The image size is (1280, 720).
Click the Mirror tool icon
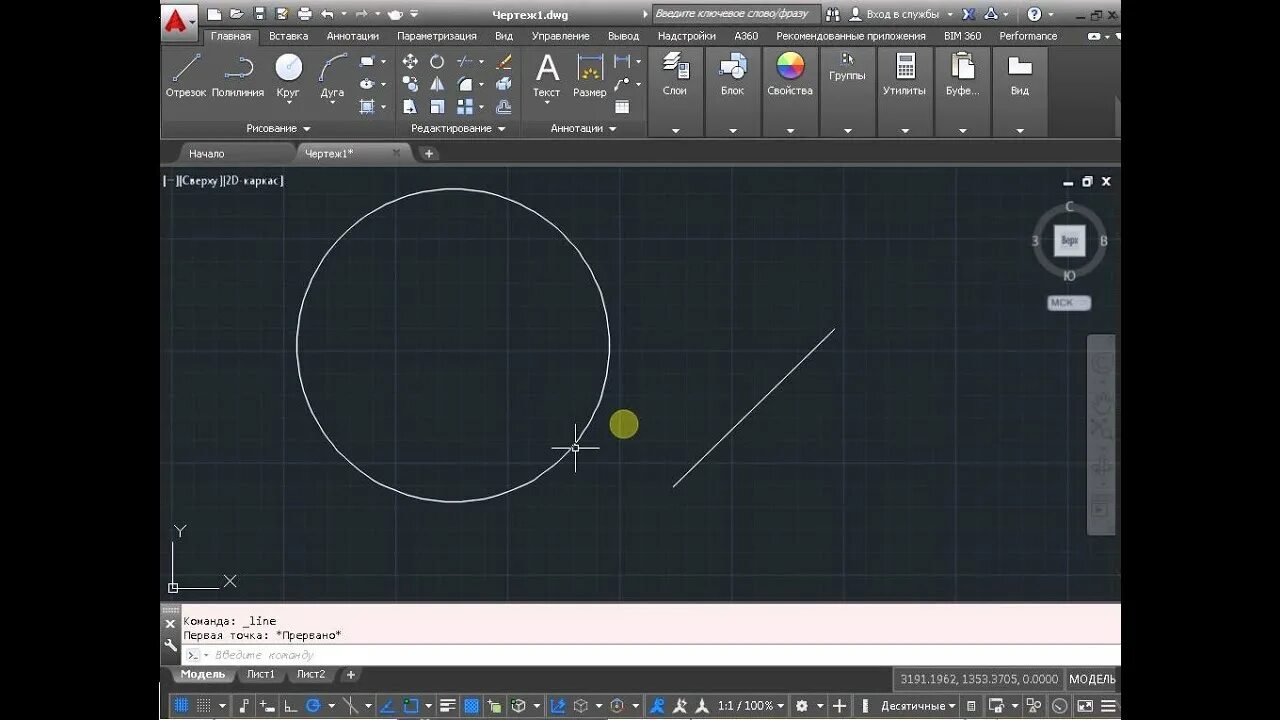pos(437,84)
